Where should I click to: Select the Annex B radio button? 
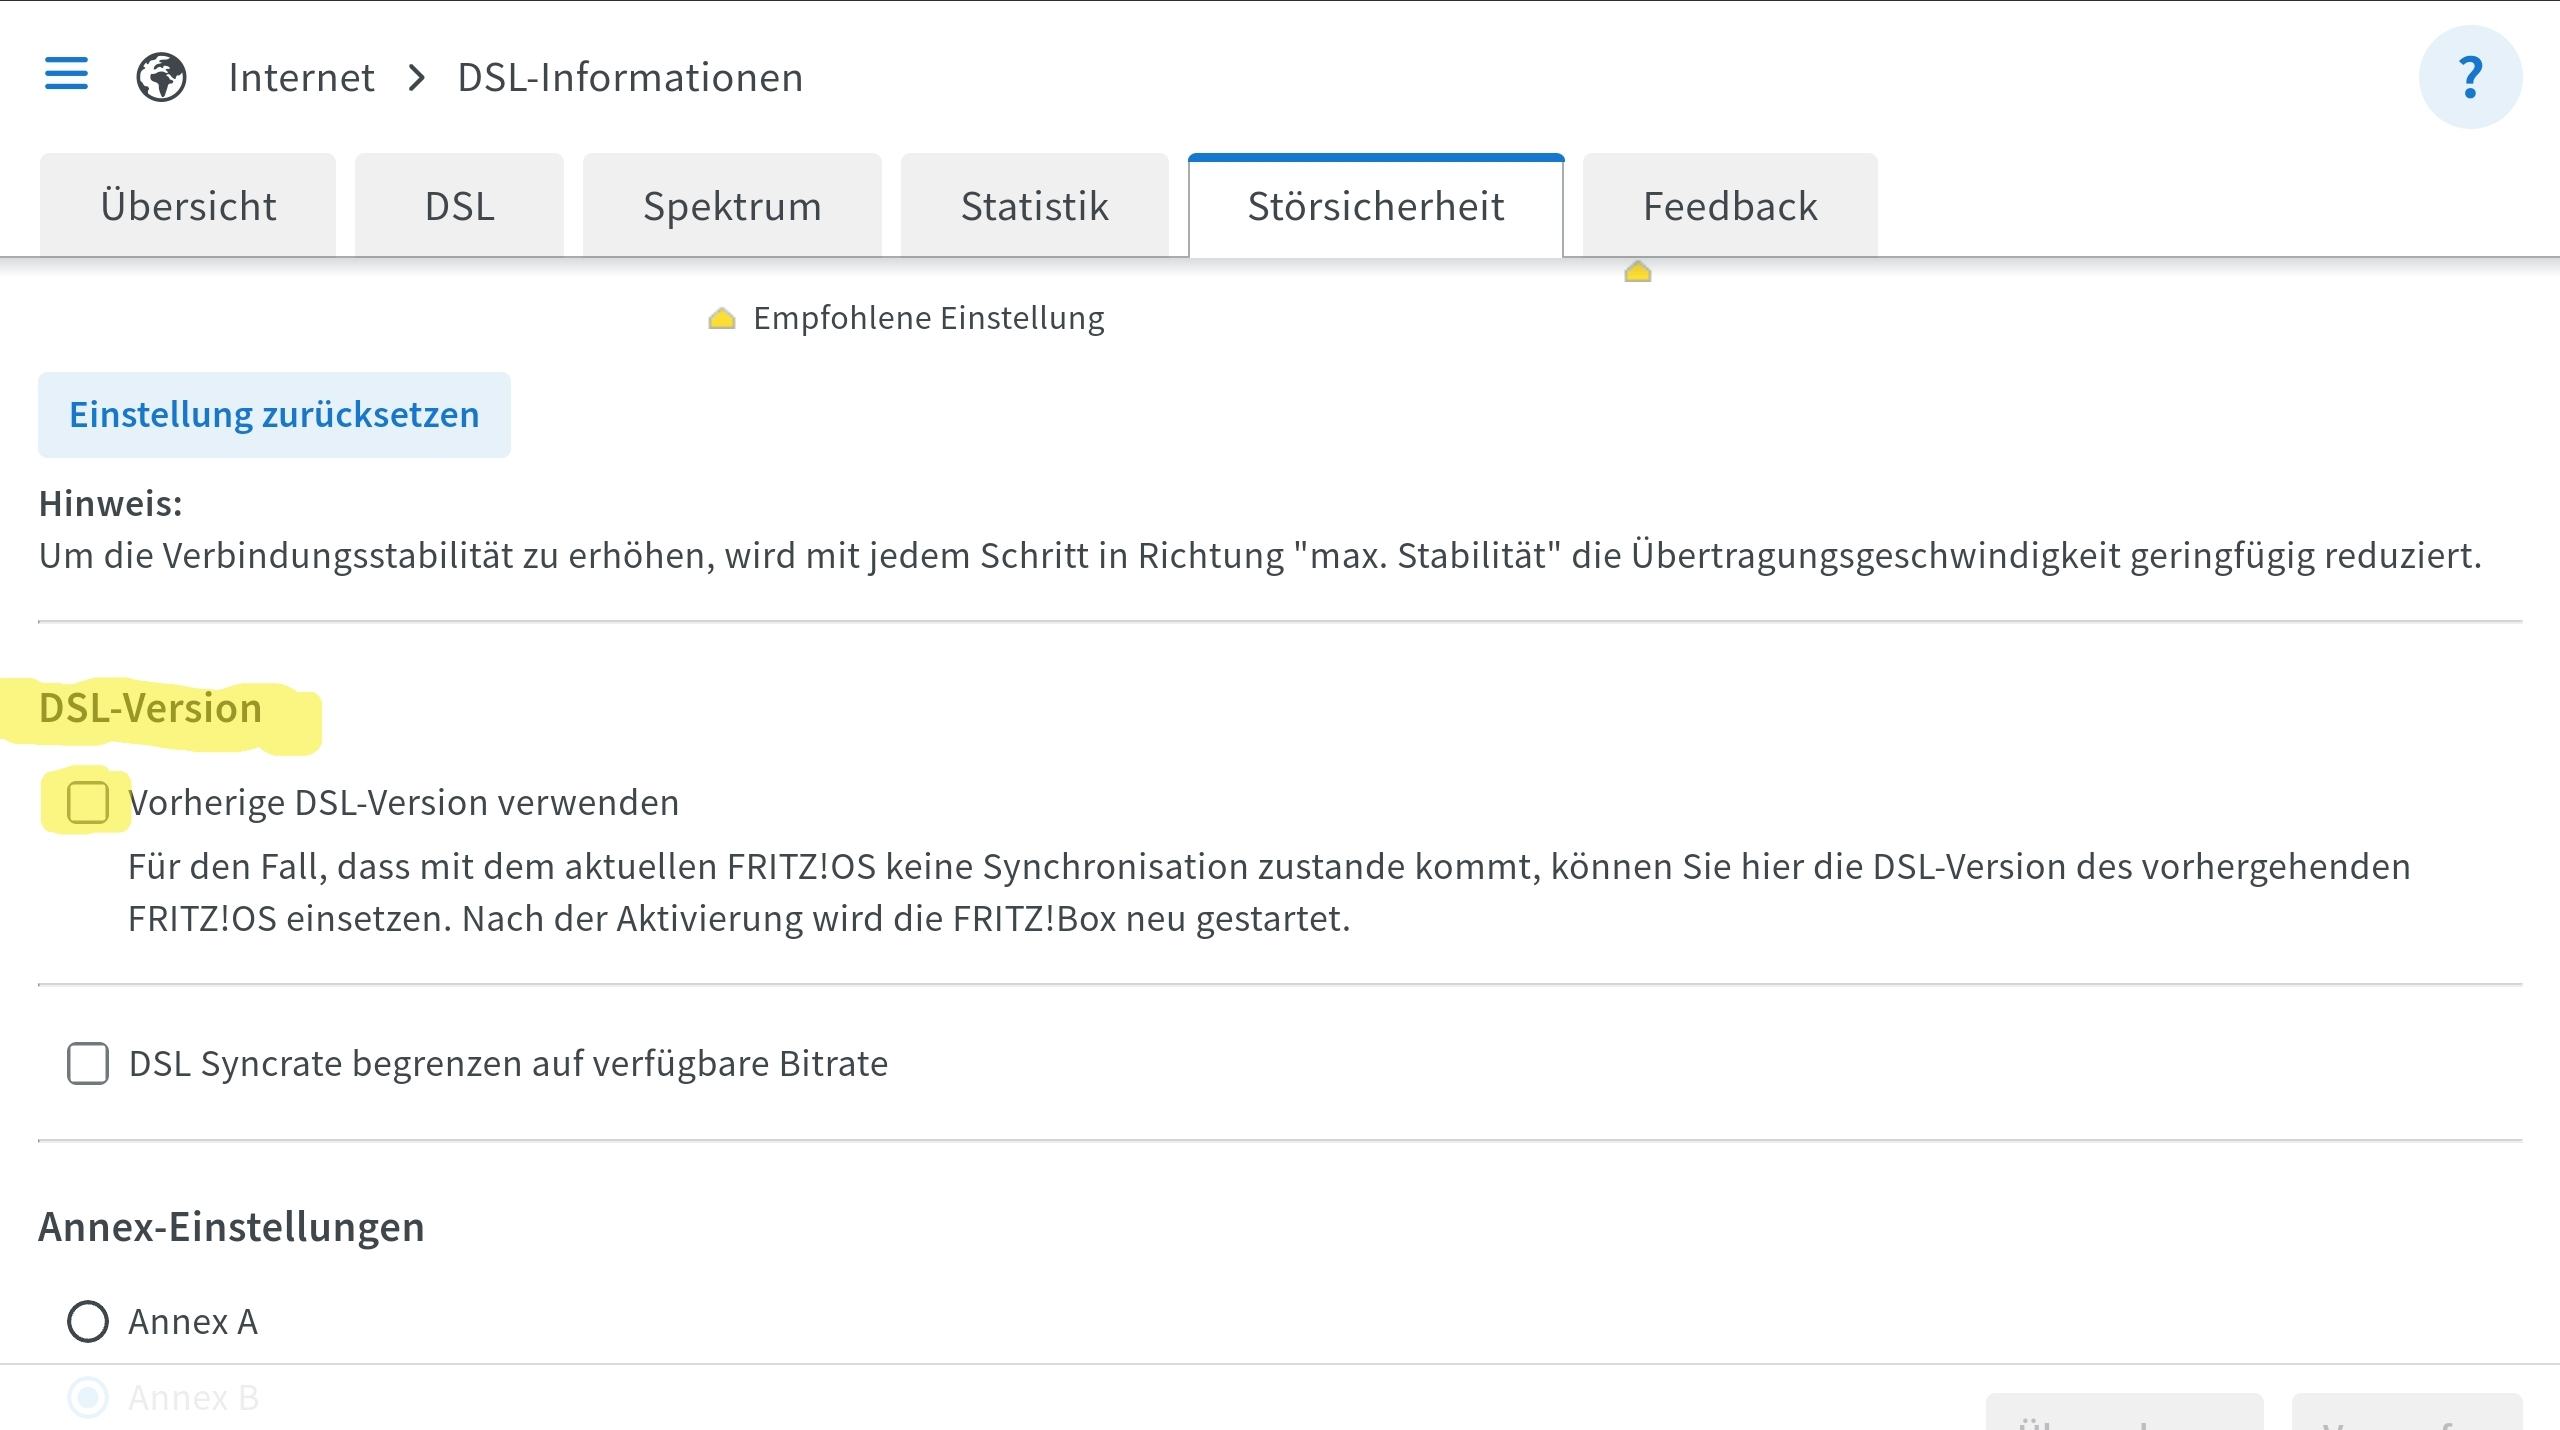[88, 1397]
